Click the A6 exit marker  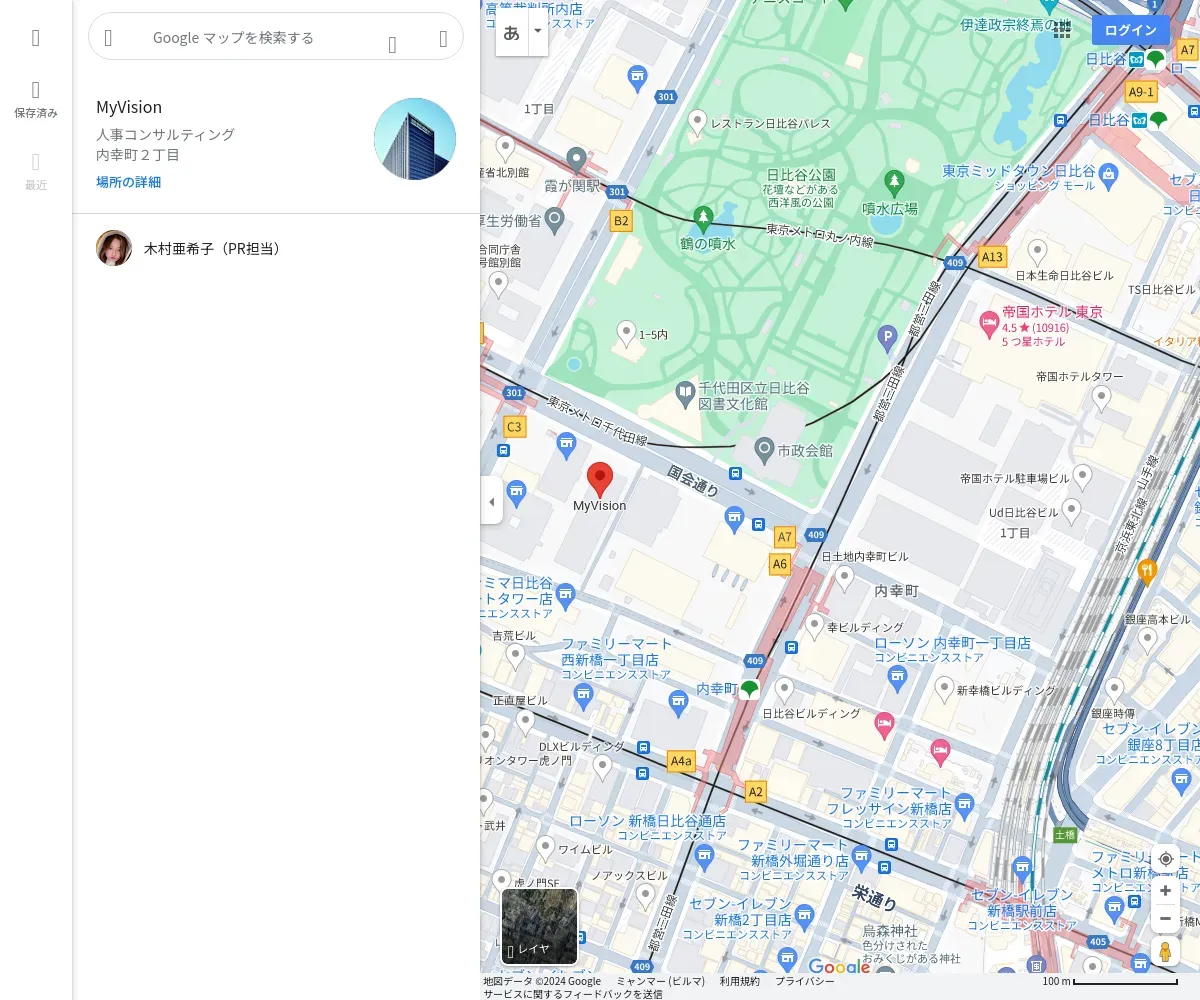[780, 564]
